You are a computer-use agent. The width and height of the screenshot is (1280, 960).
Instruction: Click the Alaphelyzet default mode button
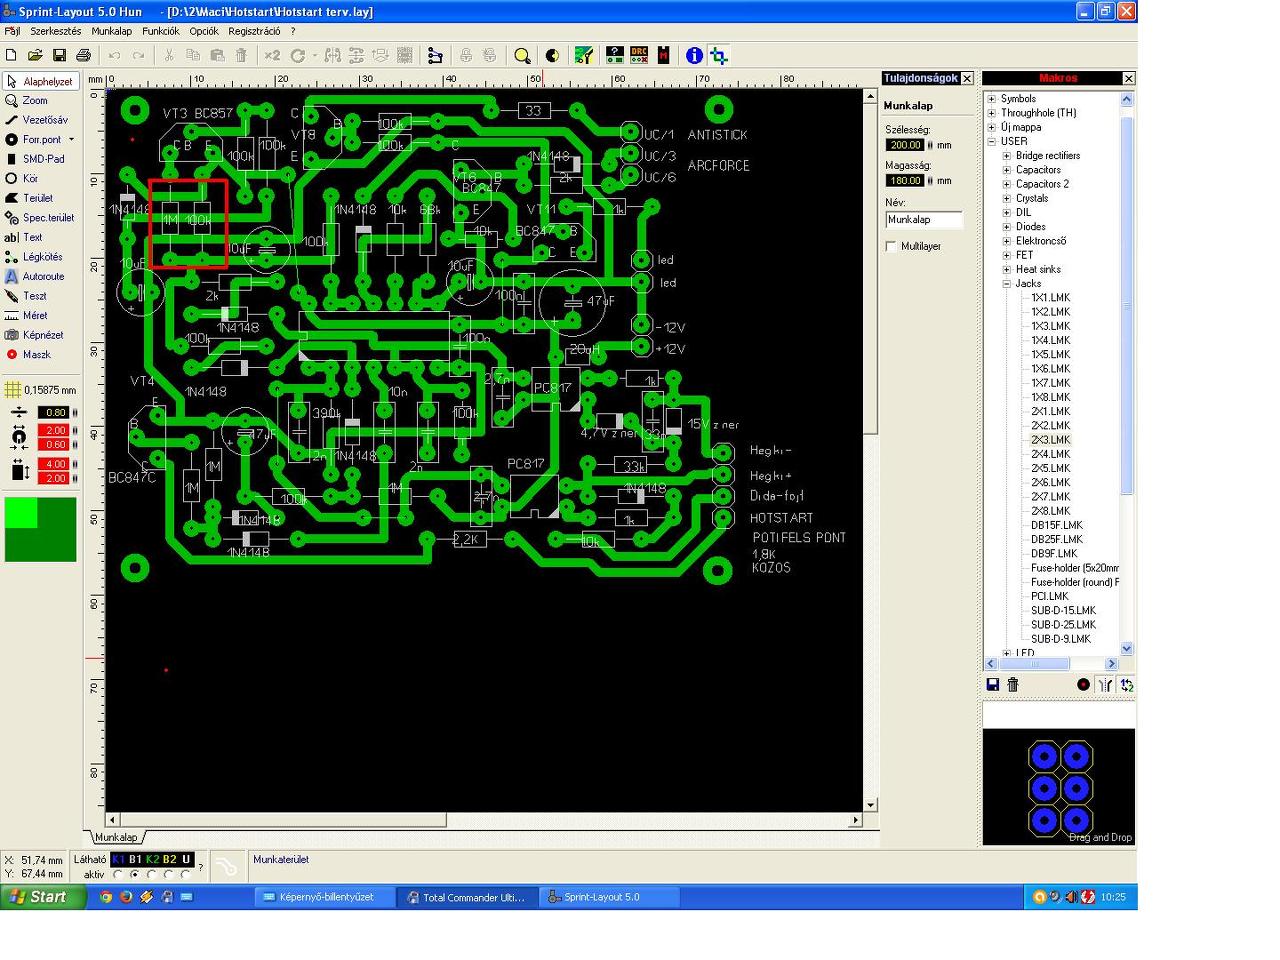pyautogui.click(x=40, y=81)
